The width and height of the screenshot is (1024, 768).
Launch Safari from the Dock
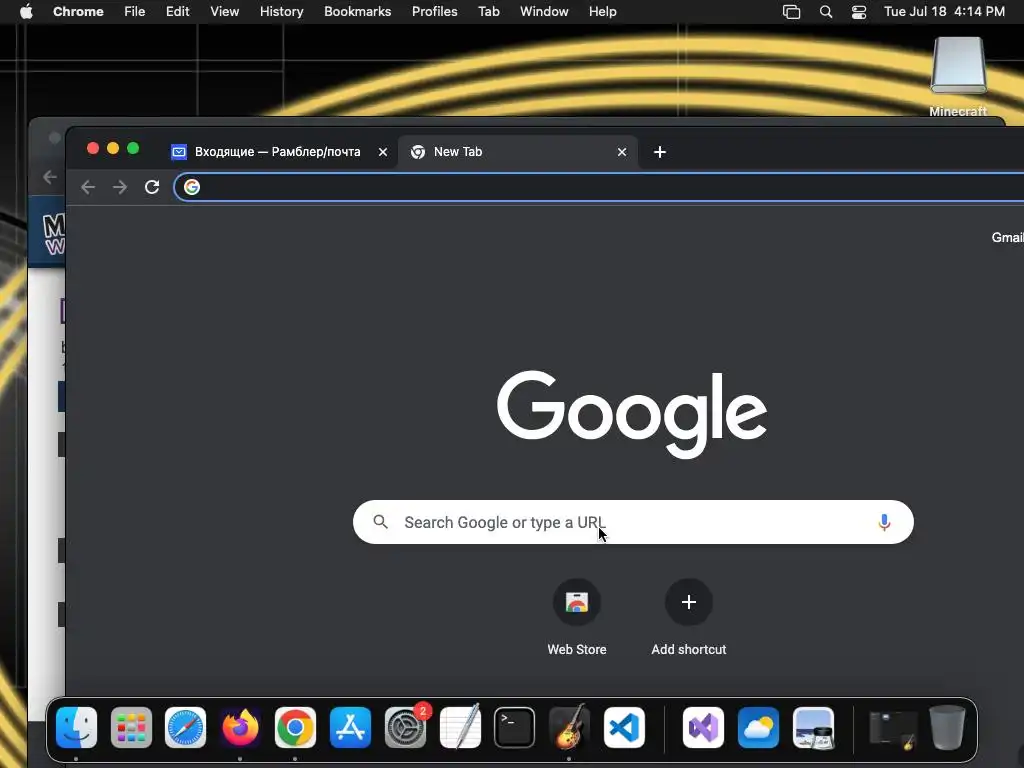185,728
